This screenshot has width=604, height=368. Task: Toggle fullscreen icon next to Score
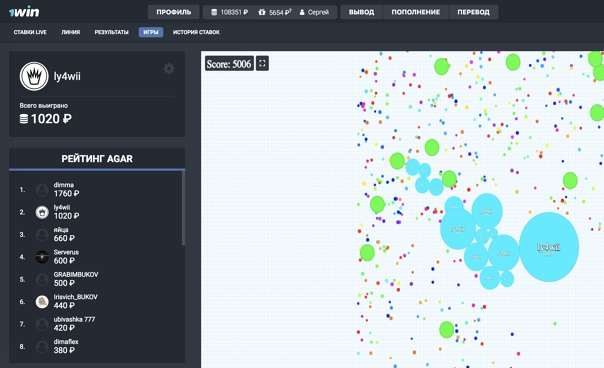coord(262,64)
